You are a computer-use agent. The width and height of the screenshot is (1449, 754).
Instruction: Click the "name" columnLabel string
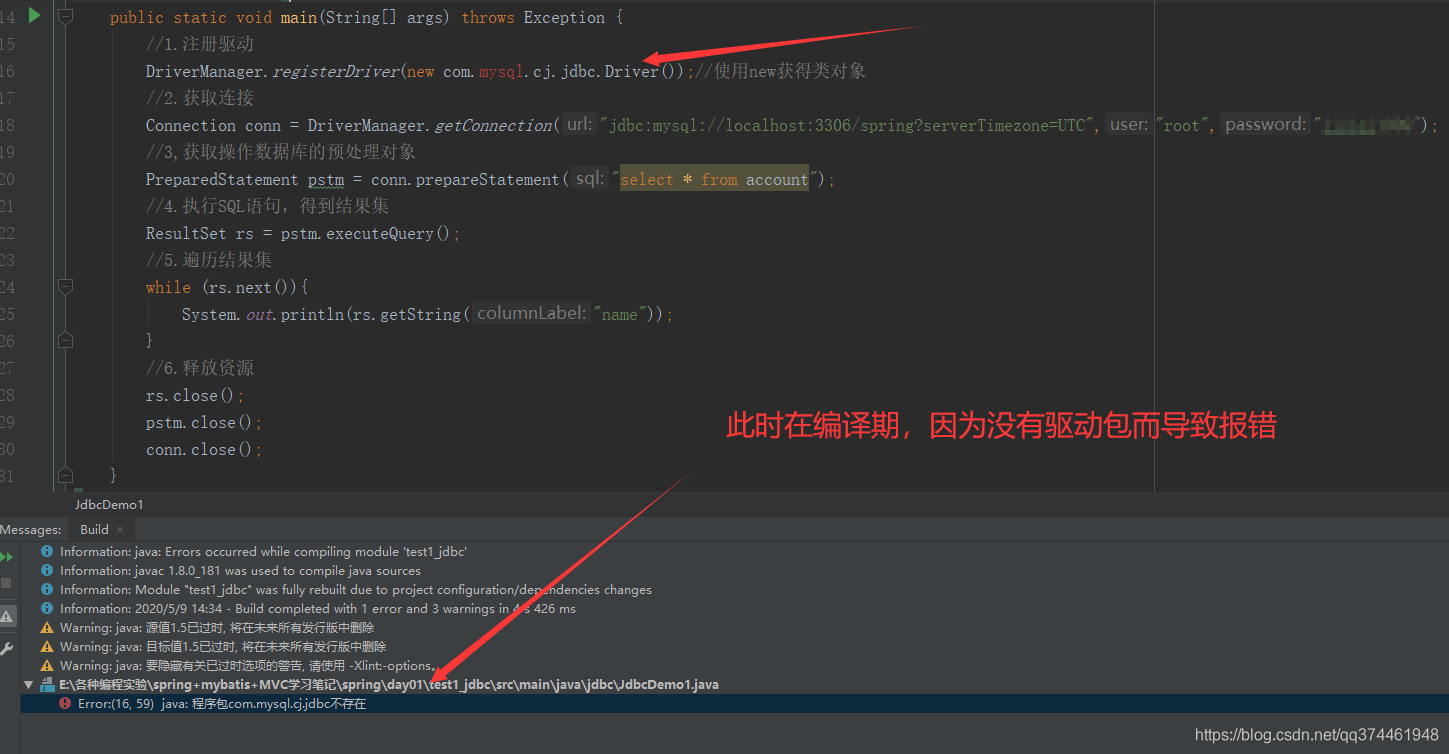point(619,315)
